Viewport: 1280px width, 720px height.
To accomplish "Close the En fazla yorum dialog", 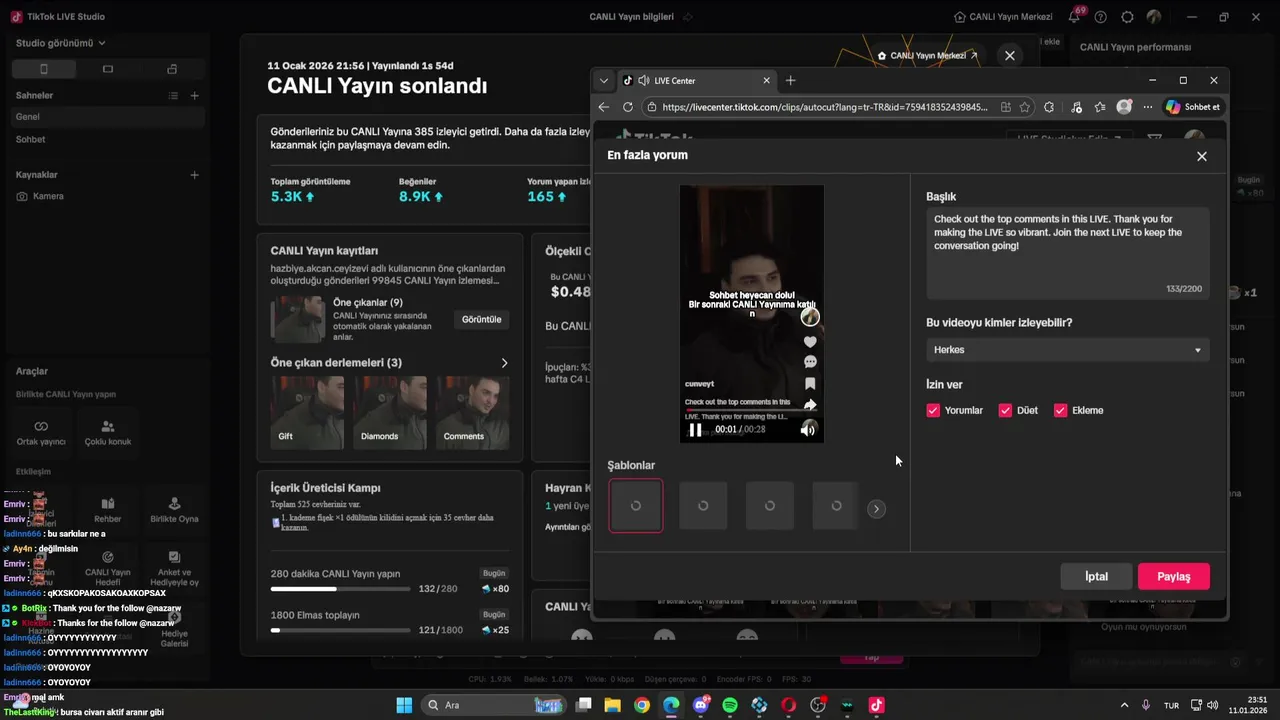I will [1202, 156].
